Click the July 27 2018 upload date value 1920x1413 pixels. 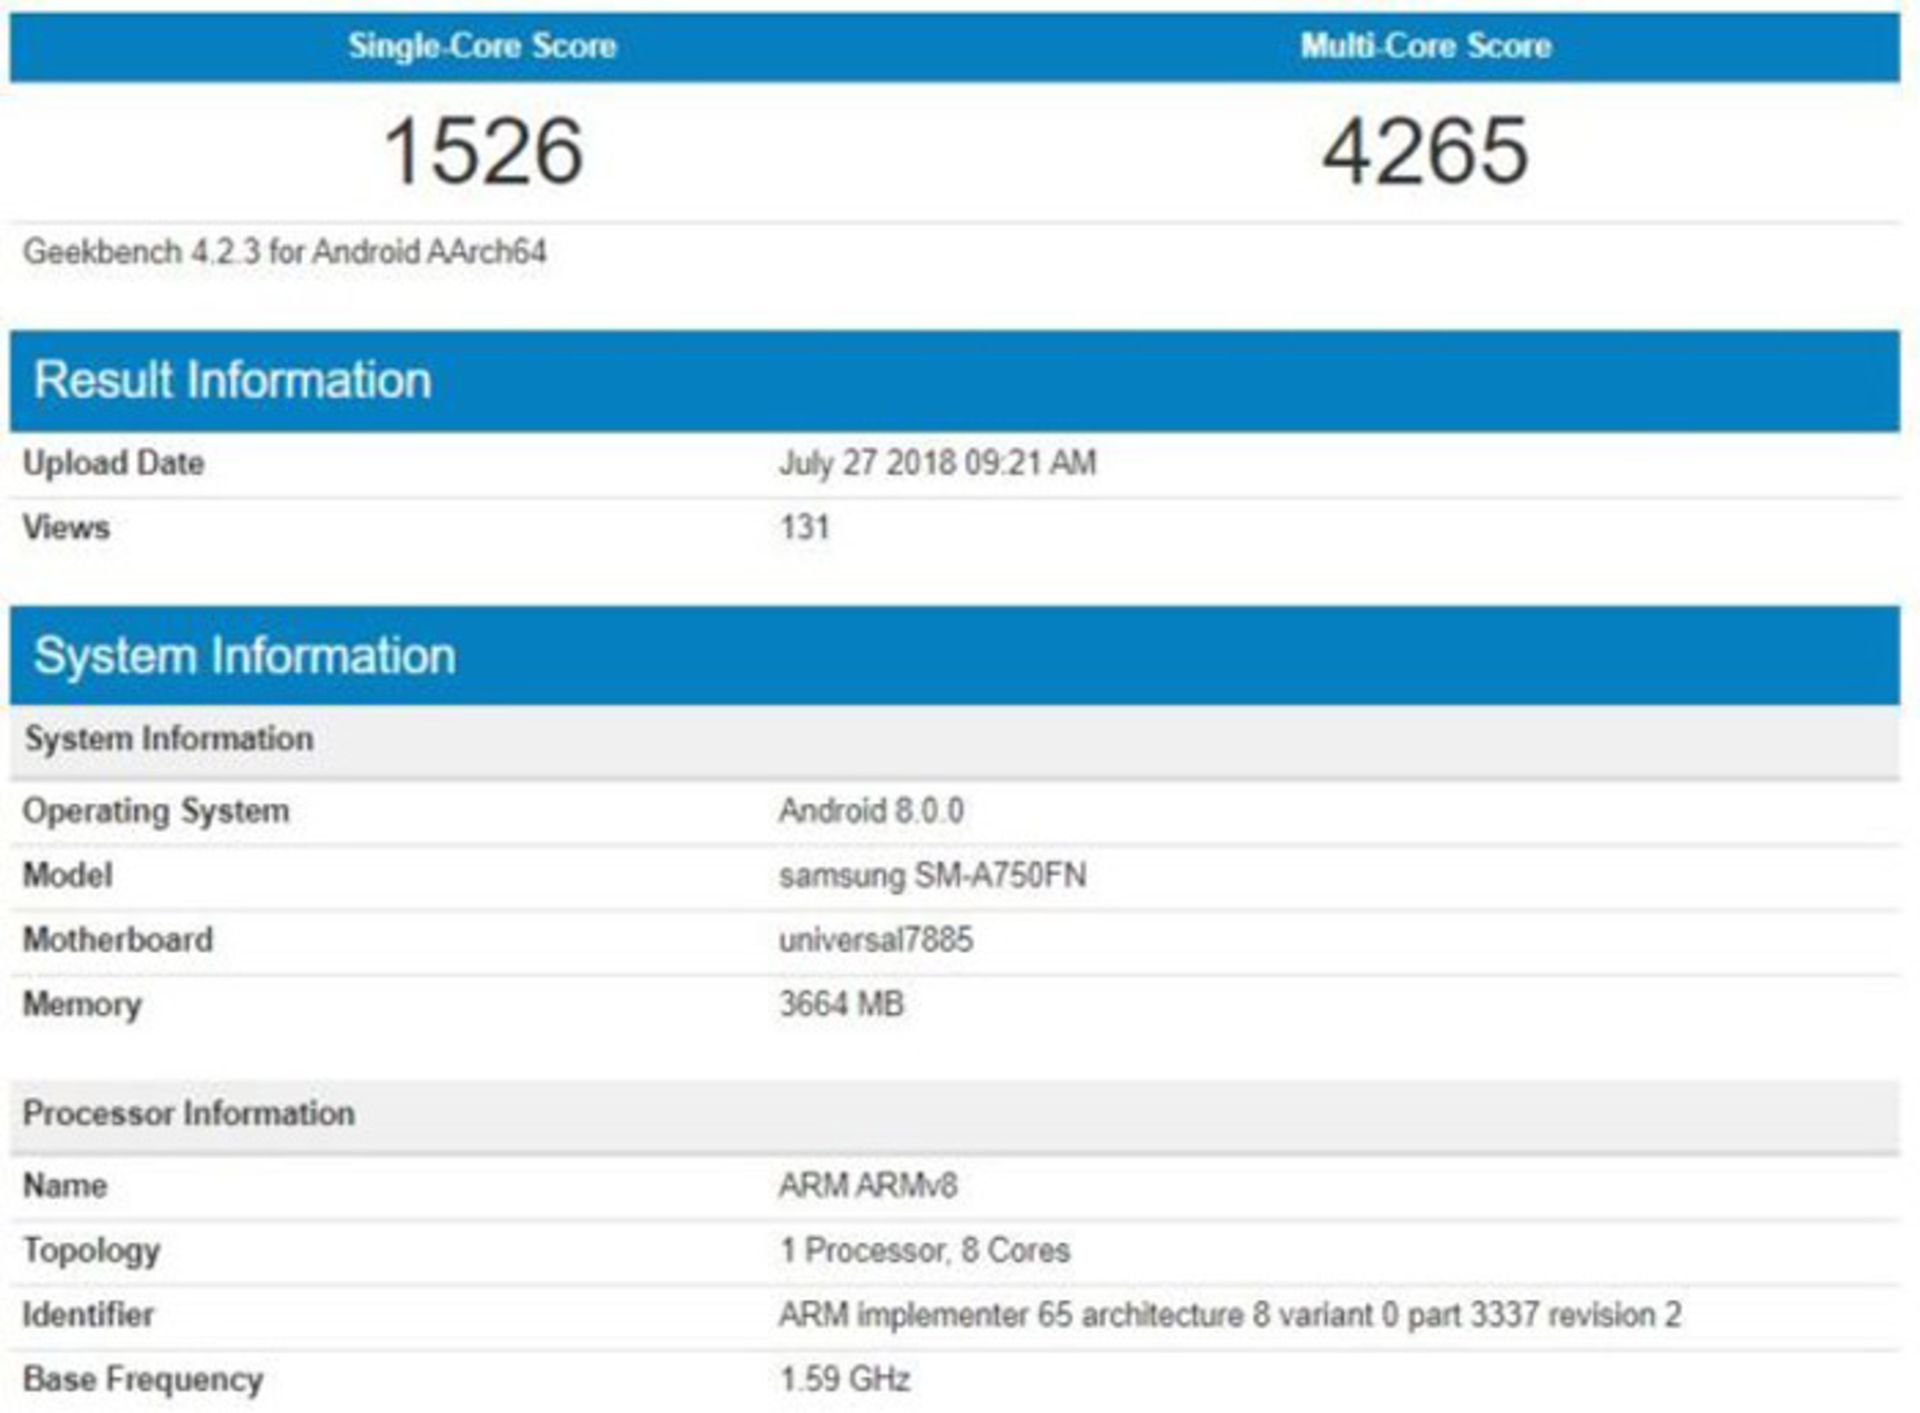[x=937, y=463]
